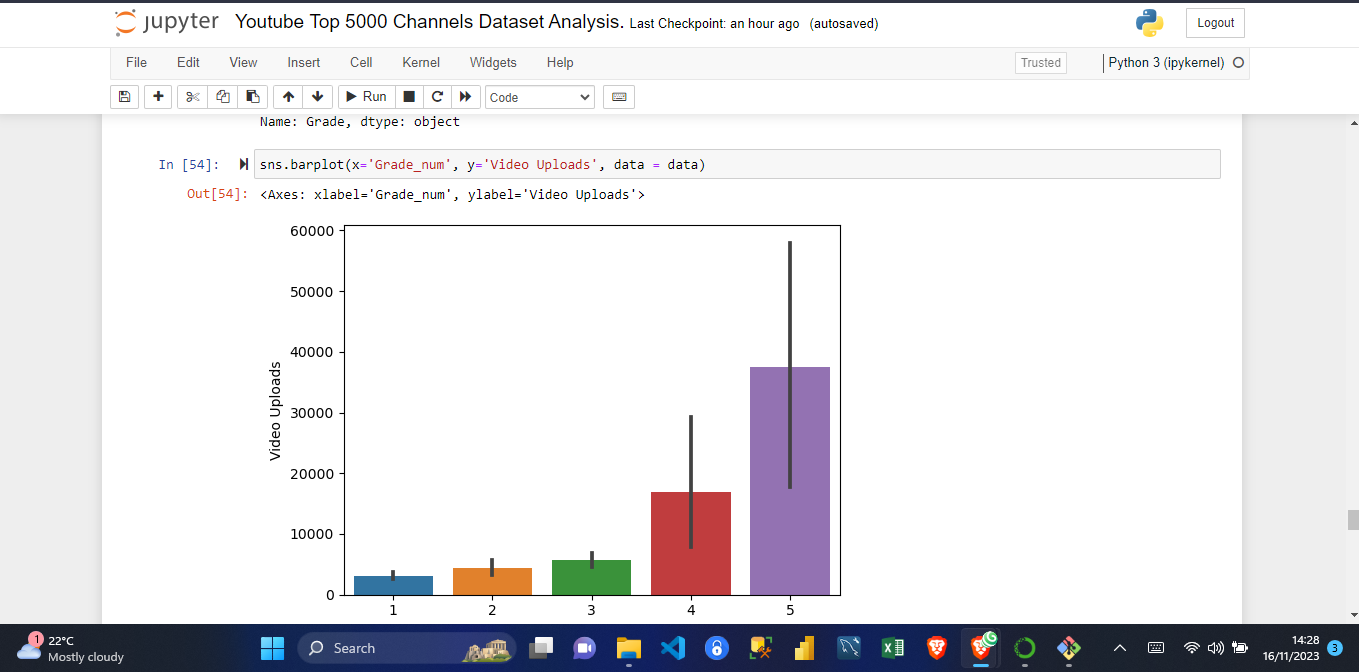
Task: Move the selected cell up
Action: [x=288, y=97]
